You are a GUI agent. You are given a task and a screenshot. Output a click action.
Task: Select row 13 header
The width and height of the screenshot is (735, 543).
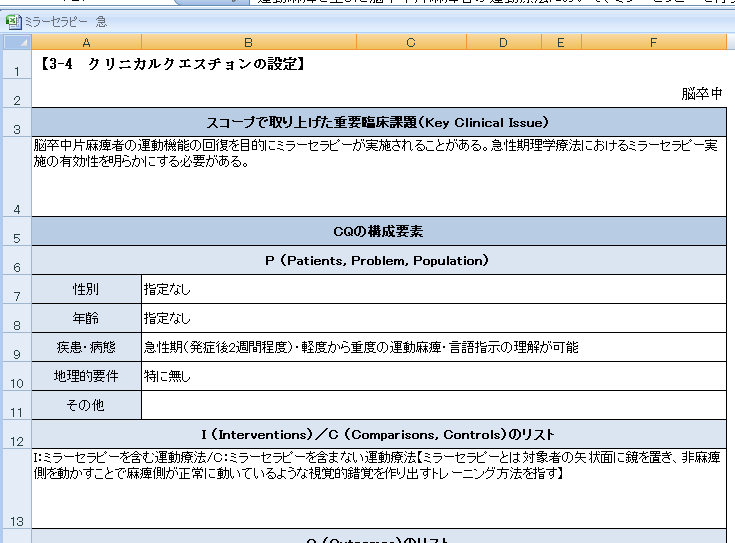click(x=17, y=489)
